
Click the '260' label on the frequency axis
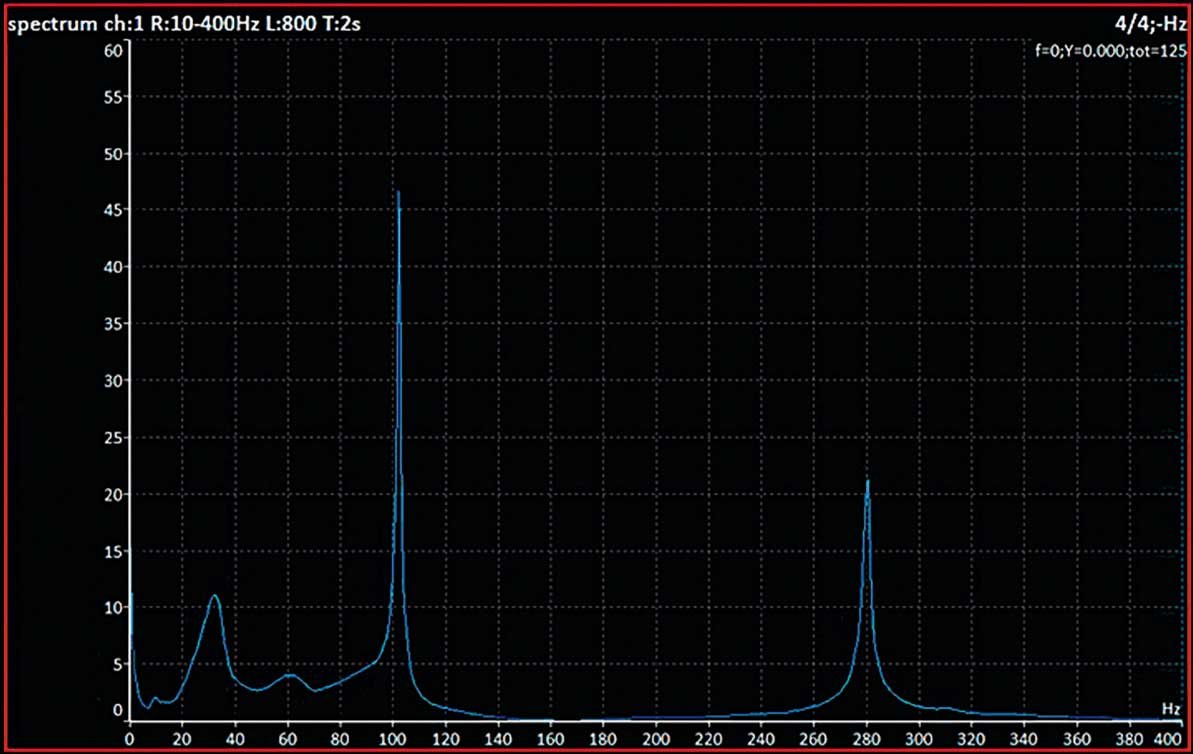(813, 739)
